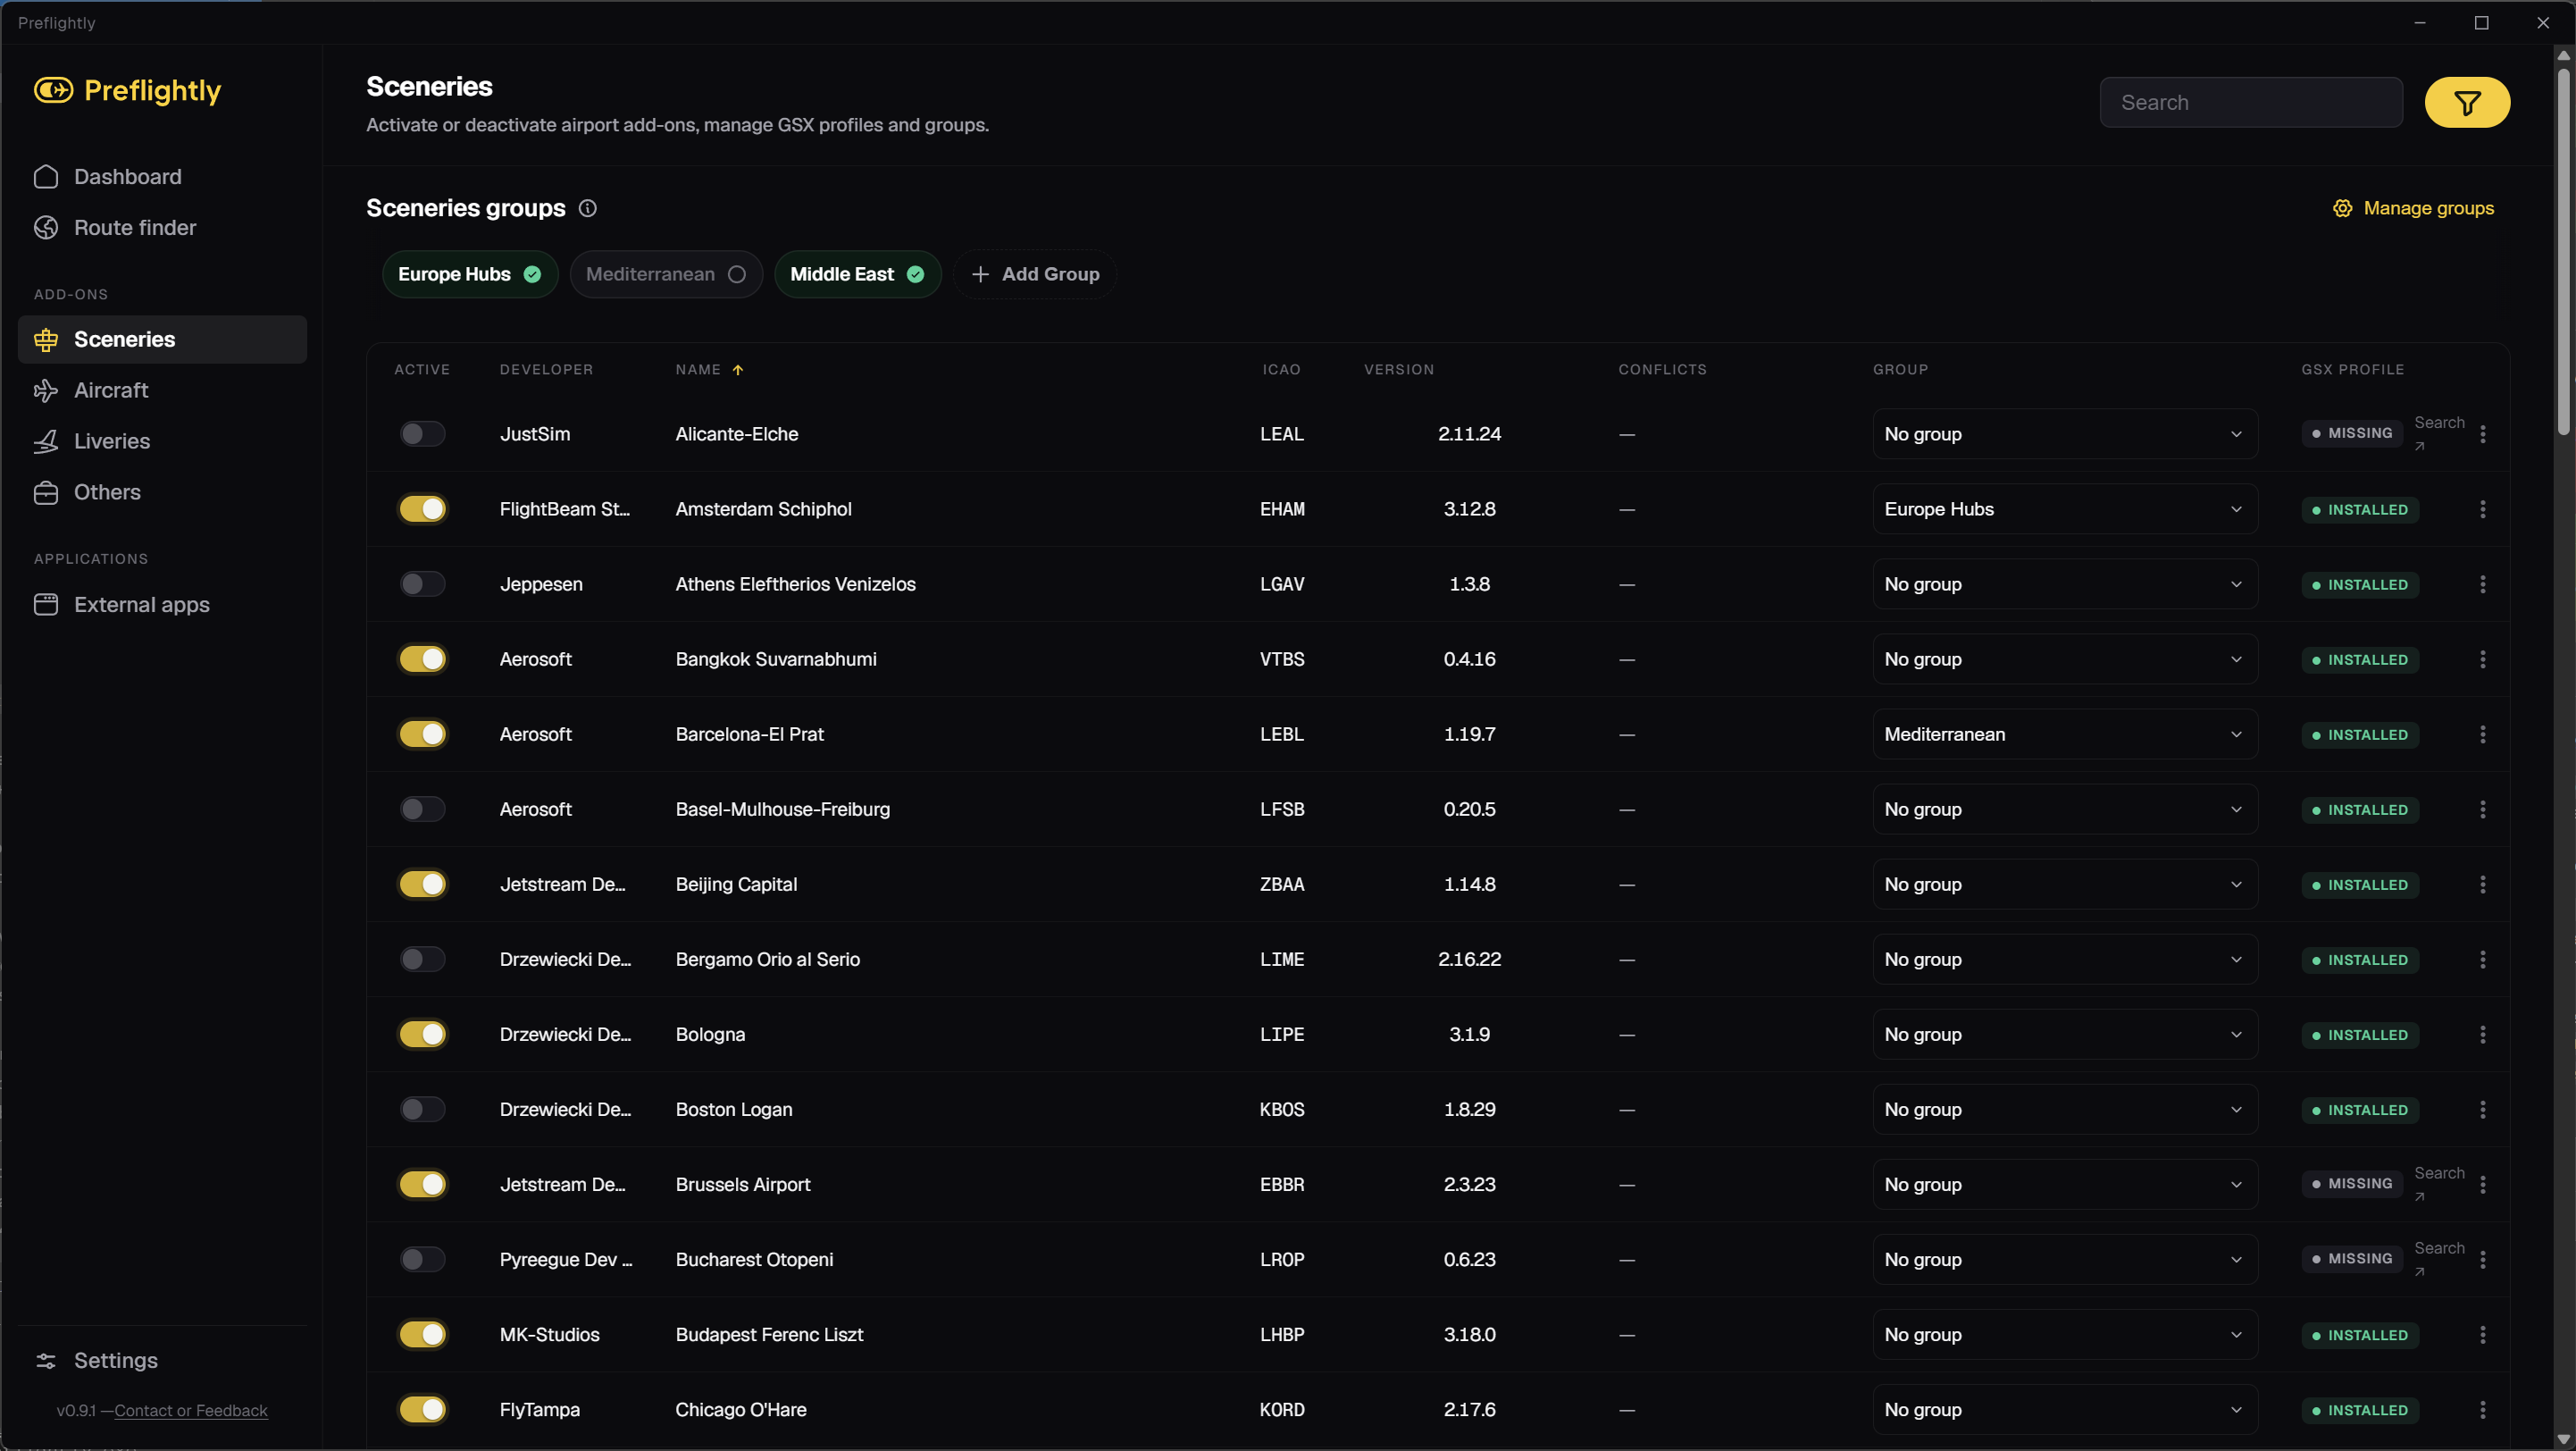
Task: Enable the Bucharest Otopeni toggle
Action: click(x=422, y=1259)
